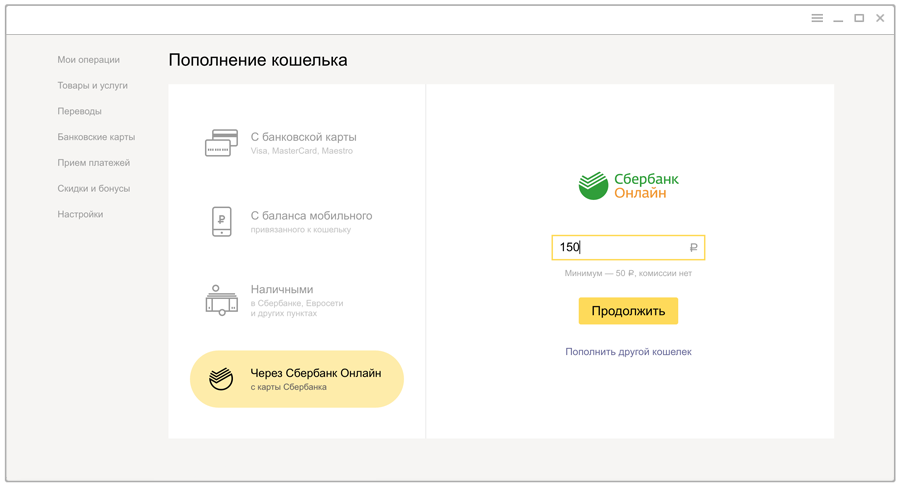Follow Пополнить другой кошелек link
Viewport: 900px width, 486px height.
pos(628,352)
